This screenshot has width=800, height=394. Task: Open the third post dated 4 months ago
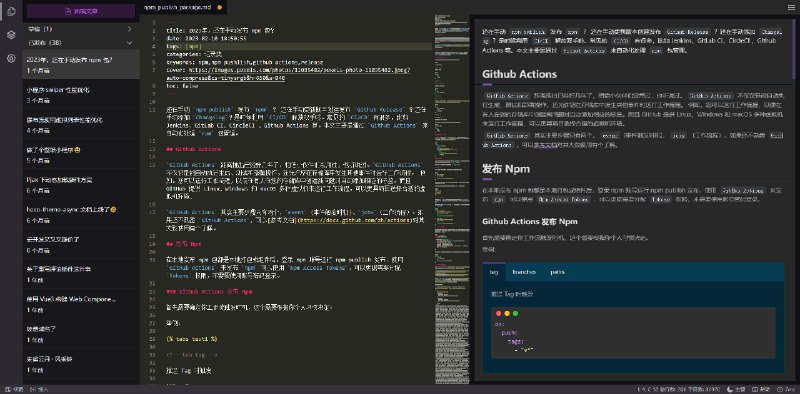click(81, 125)
